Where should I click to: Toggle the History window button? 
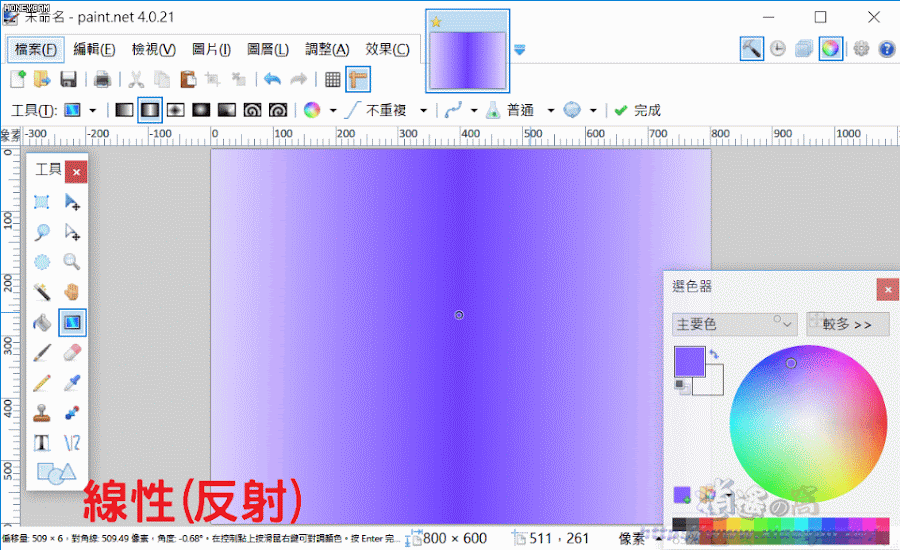(778, 49)
